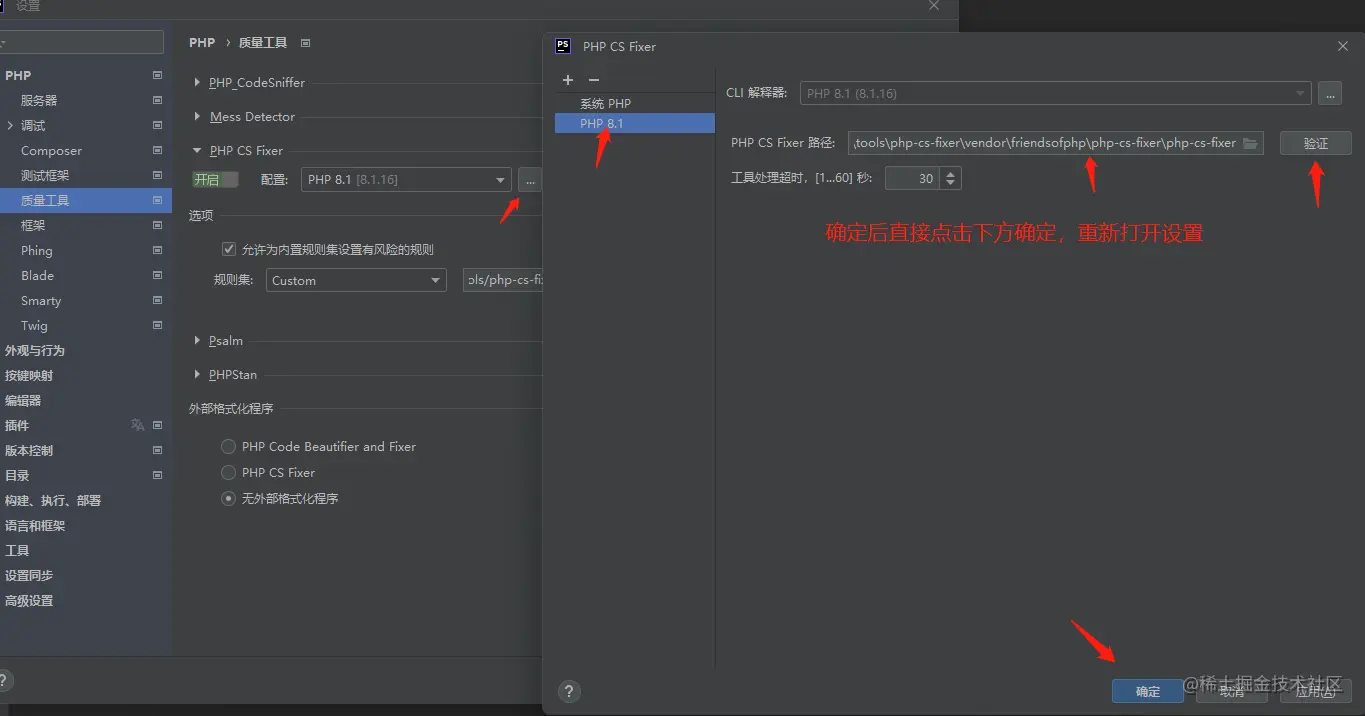Open the 按键映射 settings category
Image resolution: width=1365 pixels, height=716 pixels.
tap(29, 375)
